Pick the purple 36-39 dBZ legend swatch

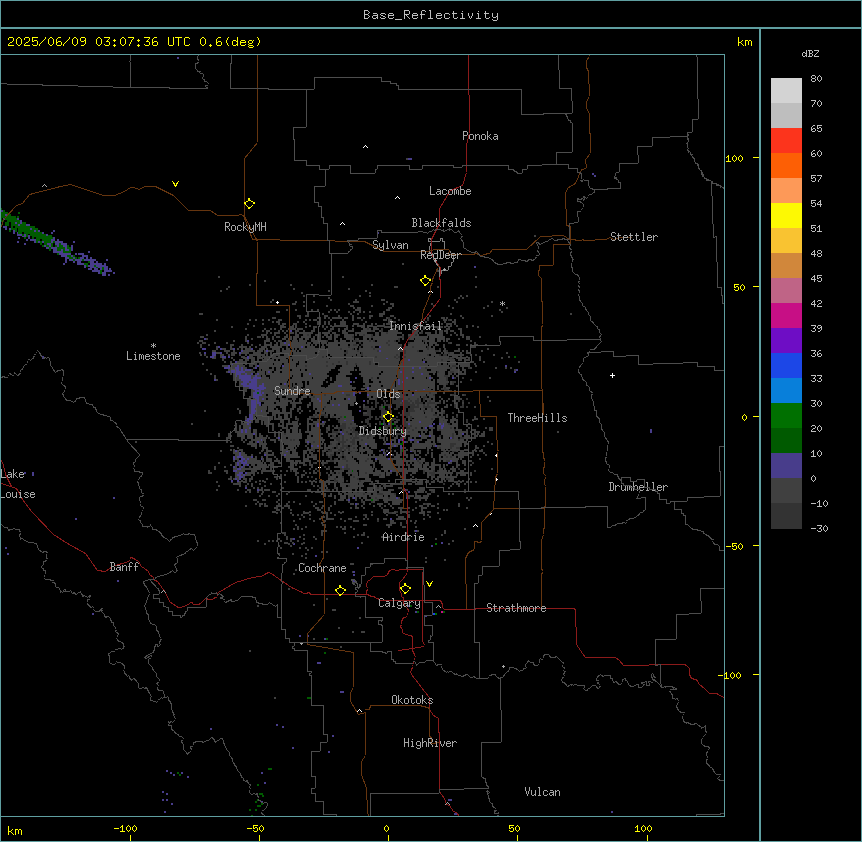[786, 341]
